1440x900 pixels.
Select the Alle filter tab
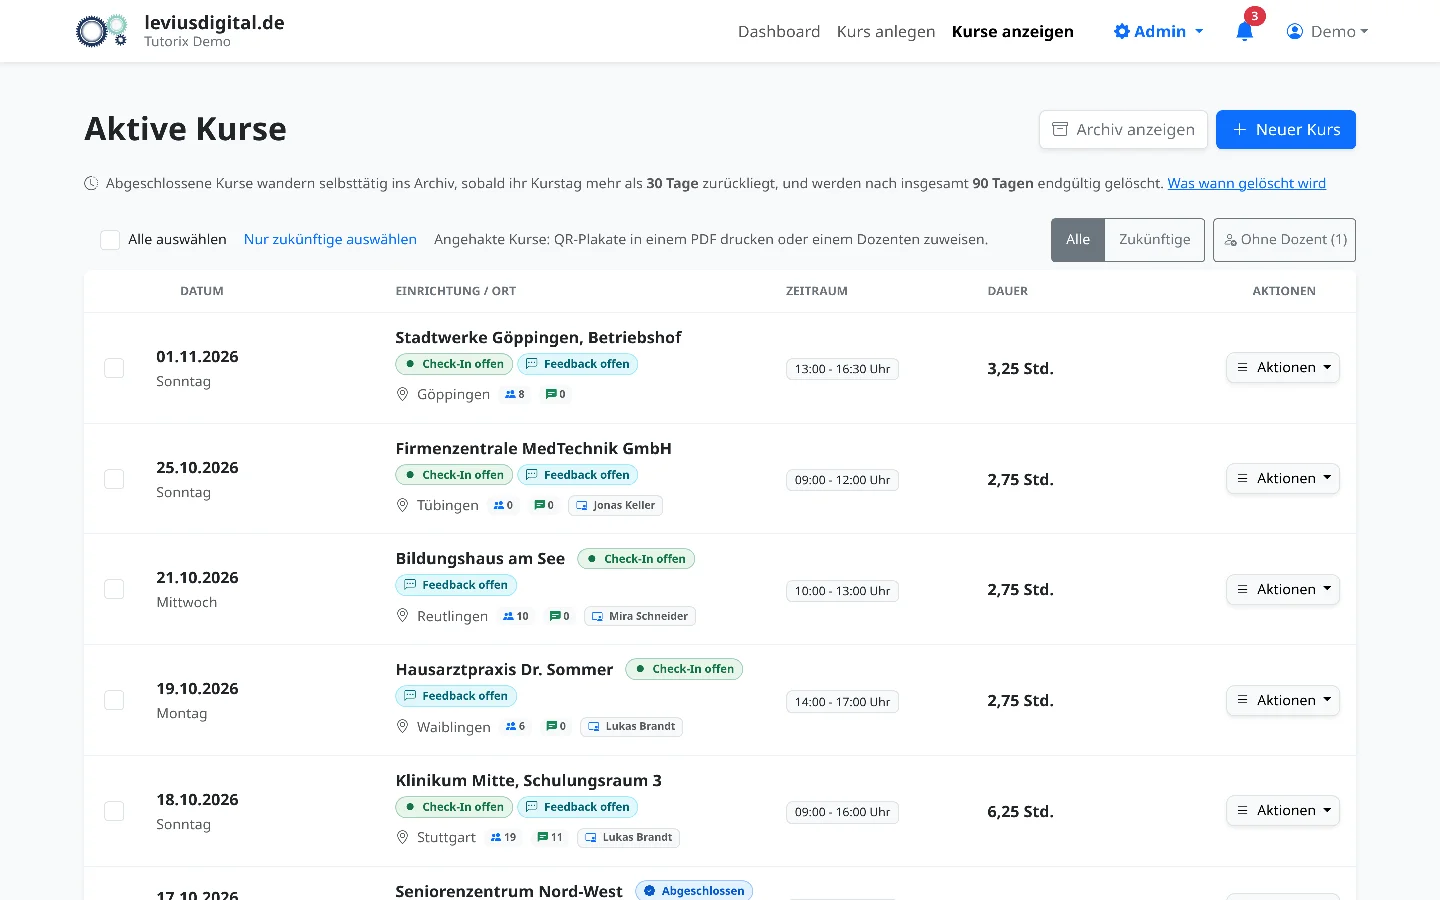pos(1078,240)
